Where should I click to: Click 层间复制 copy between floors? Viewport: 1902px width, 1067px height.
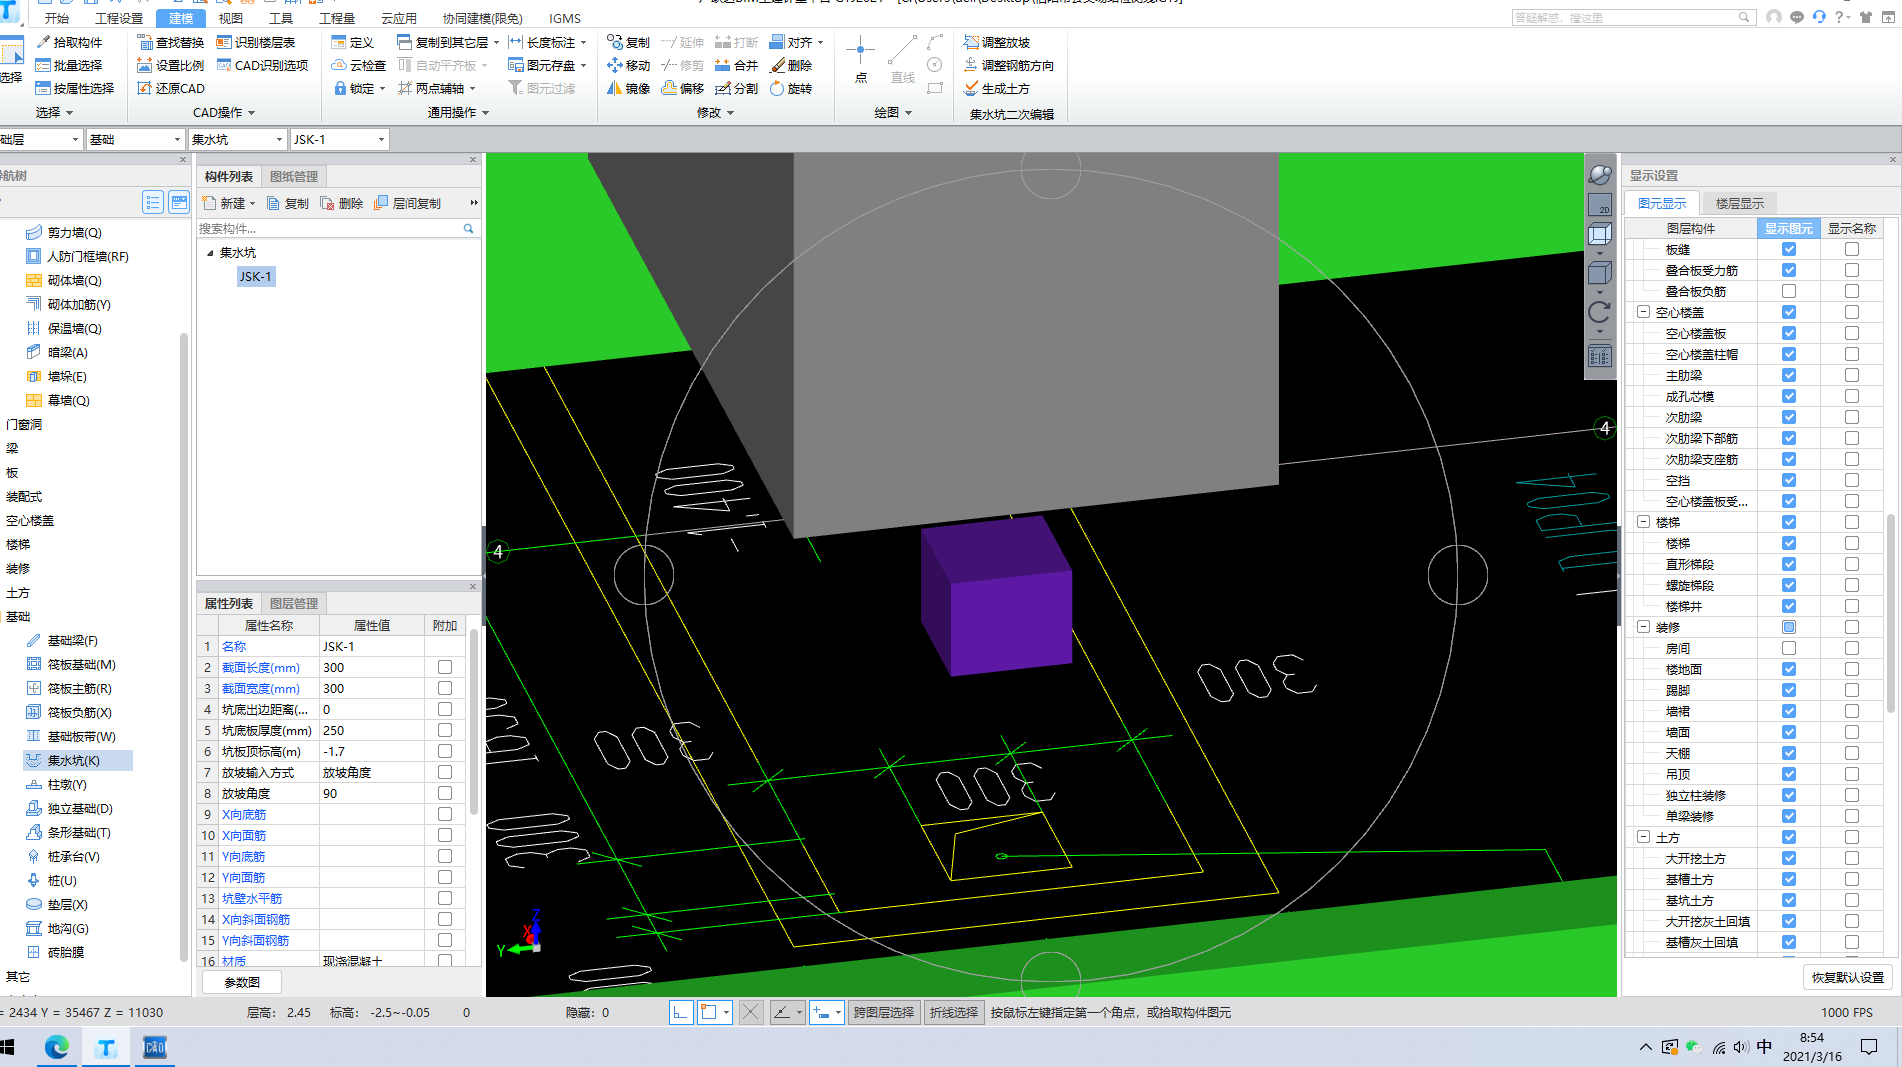408,203
